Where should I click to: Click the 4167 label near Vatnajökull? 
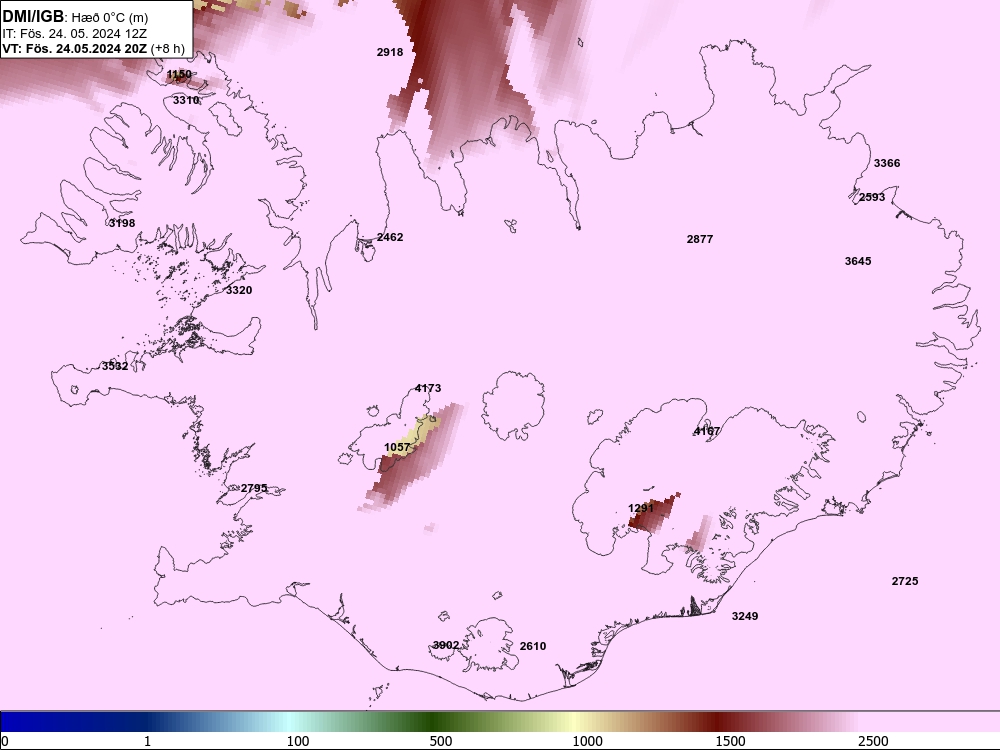point(706,431)
